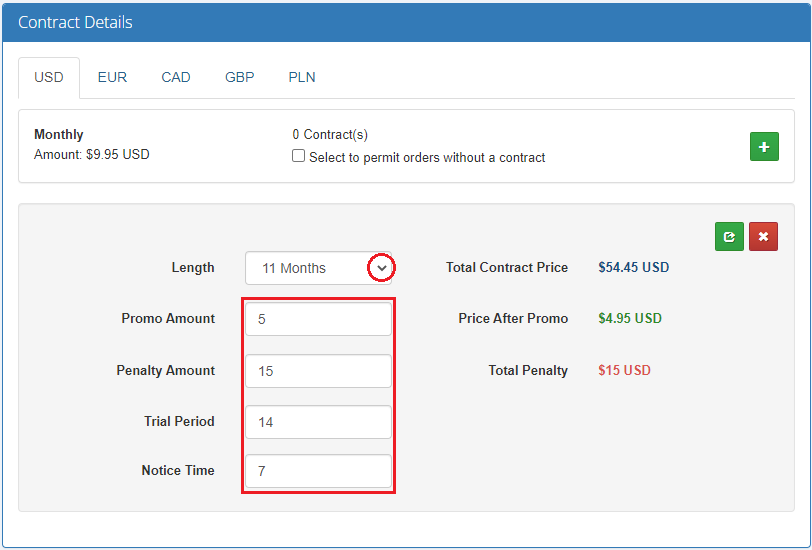
Task: Open the Length dropdown showing 11 Months
Action: pos(318,268)
